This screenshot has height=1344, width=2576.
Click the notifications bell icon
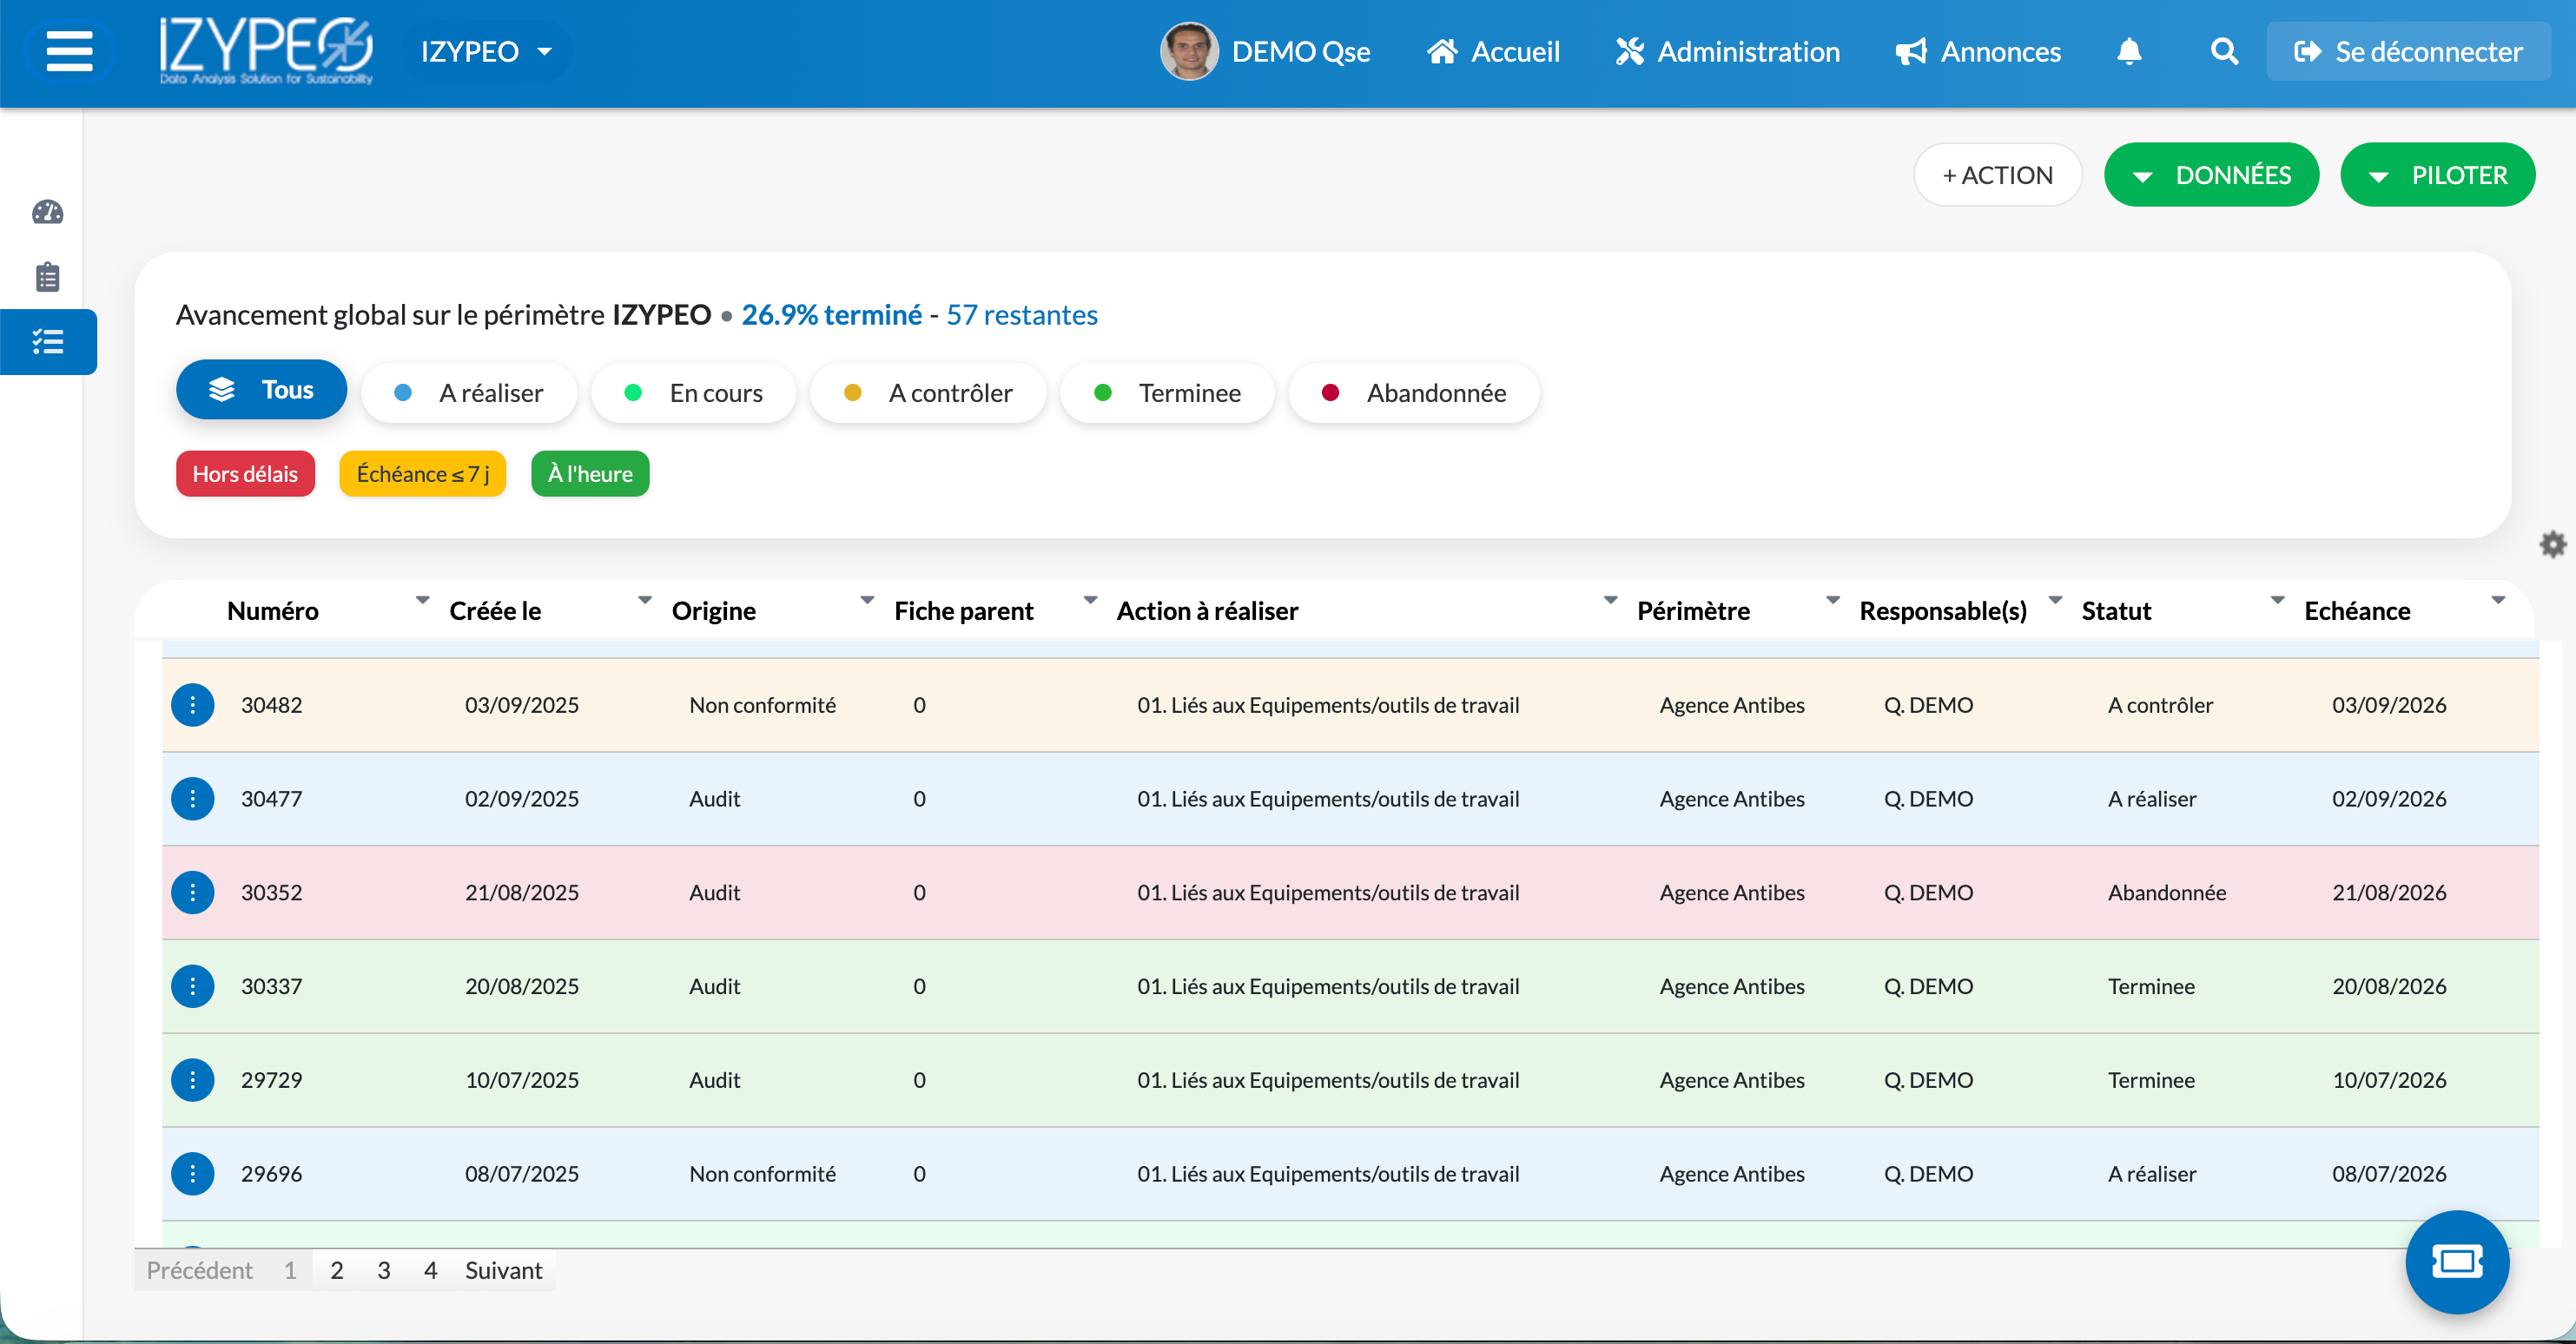point(2129,51)
